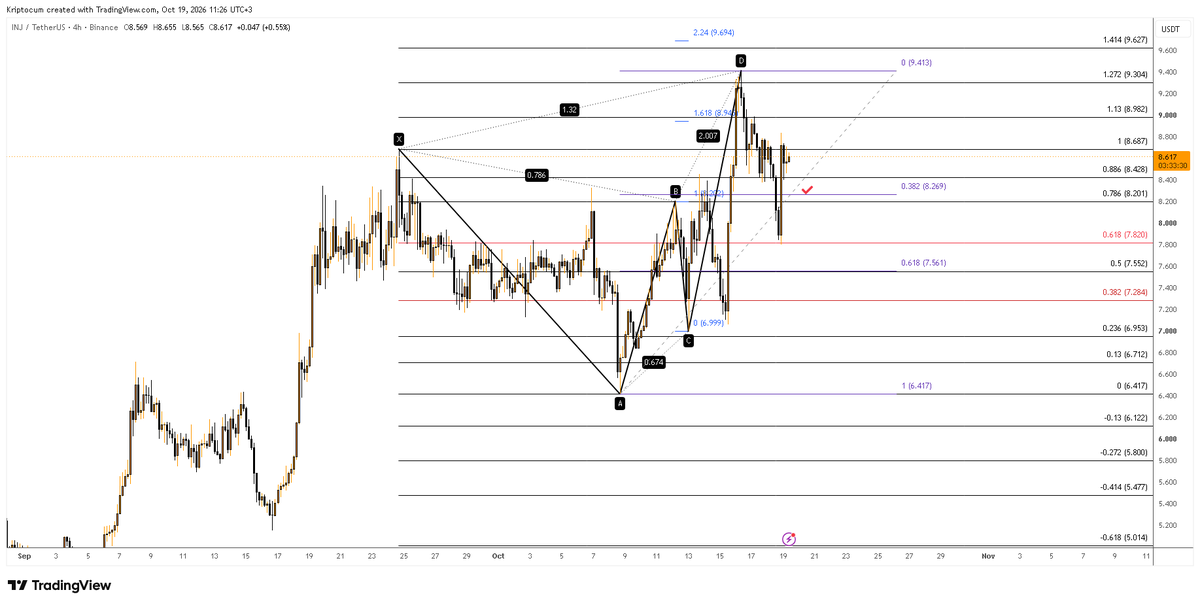Screen dimensions: 1200x605
Task: Click the purple 0.382 (8.269) retracement label
Action: (923, 186)
